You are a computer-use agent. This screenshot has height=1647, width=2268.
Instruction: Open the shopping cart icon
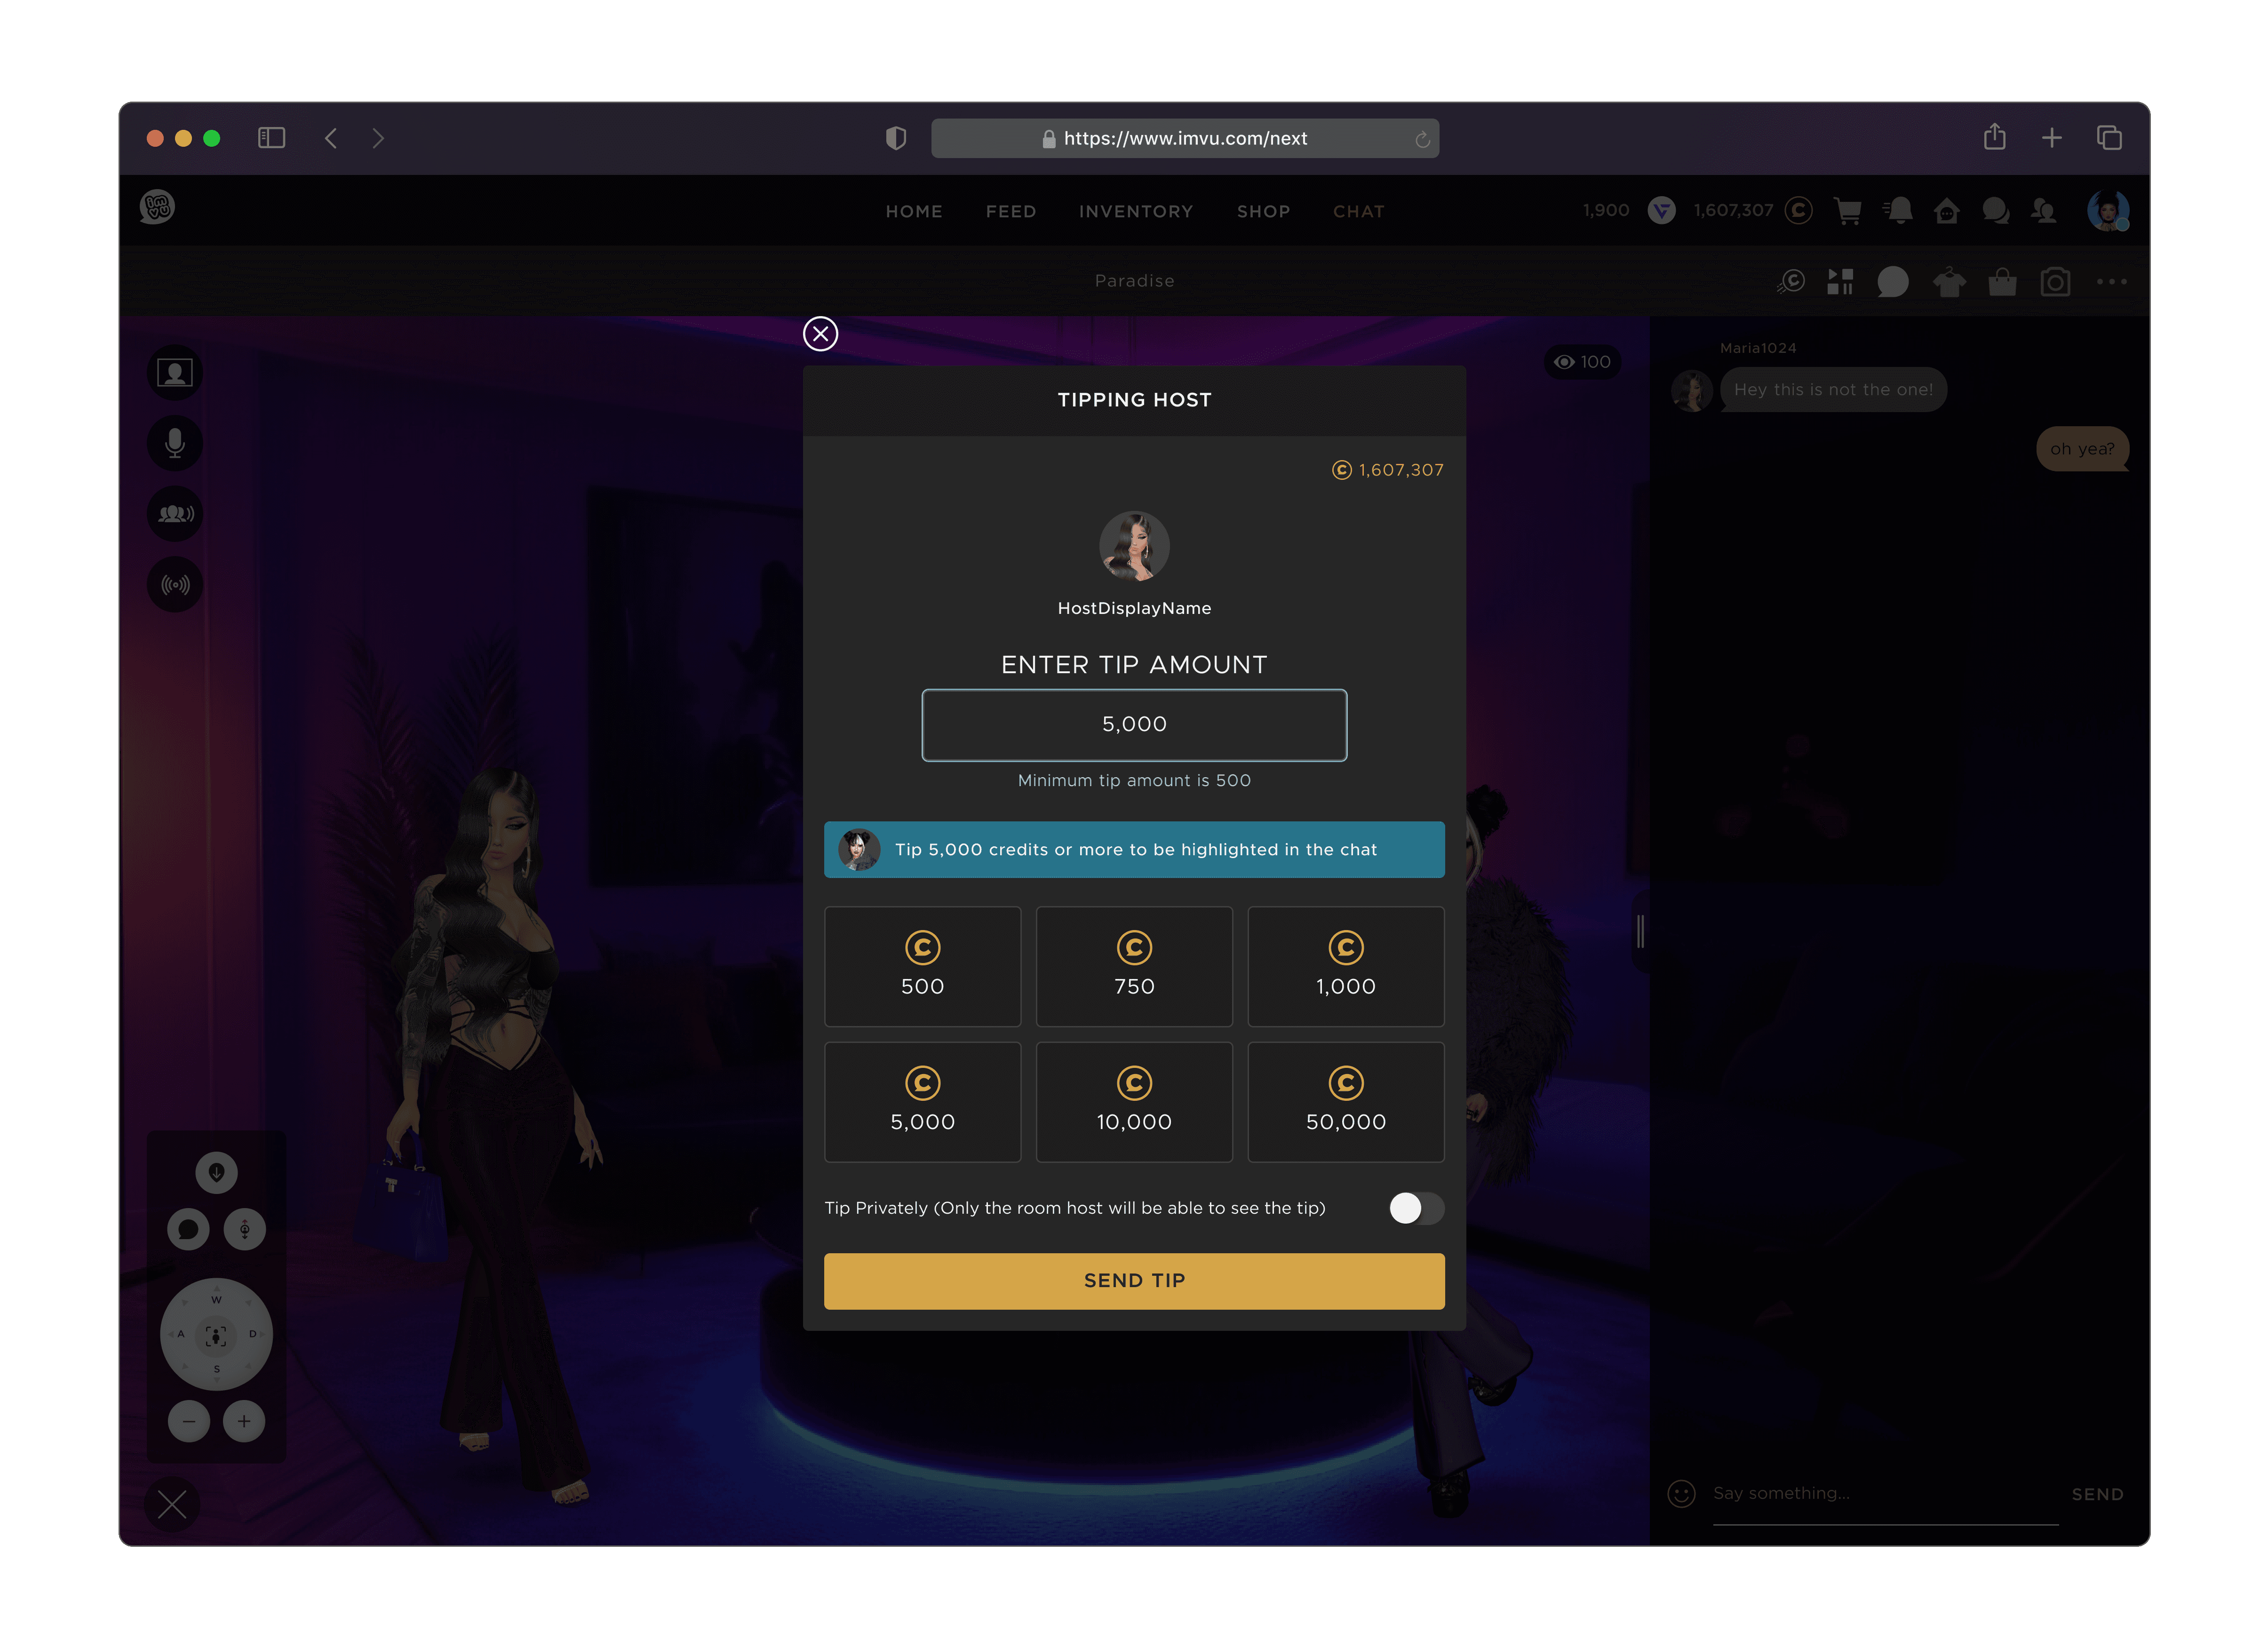pyautogui.click(x=1847, y=211)
